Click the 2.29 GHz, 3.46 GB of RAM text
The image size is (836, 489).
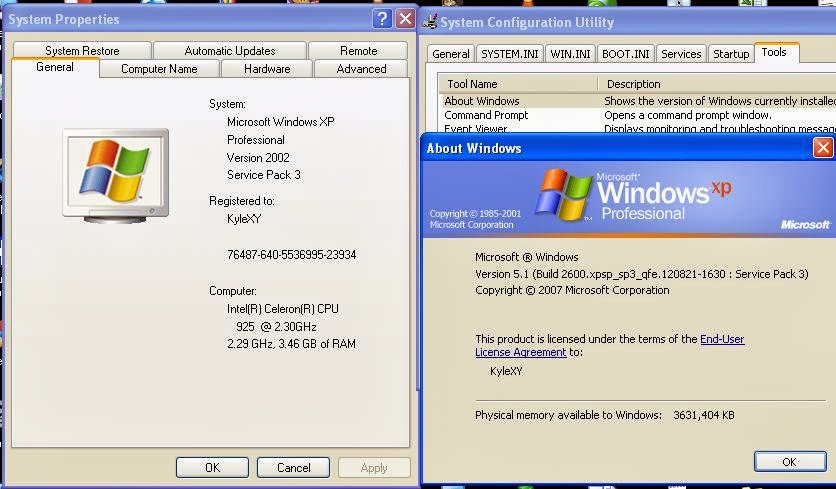coord(291,344)
